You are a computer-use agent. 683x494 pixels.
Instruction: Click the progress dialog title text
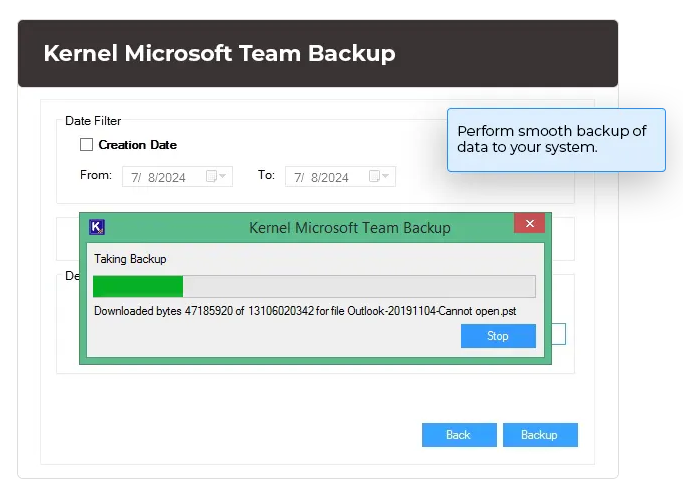tap(349, 228)
